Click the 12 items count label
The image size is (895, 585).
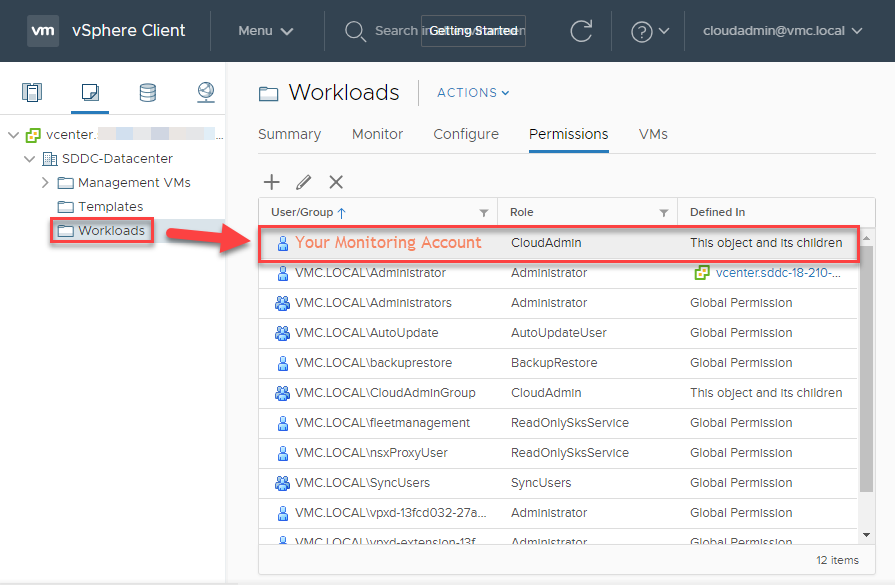pos(837,560)
